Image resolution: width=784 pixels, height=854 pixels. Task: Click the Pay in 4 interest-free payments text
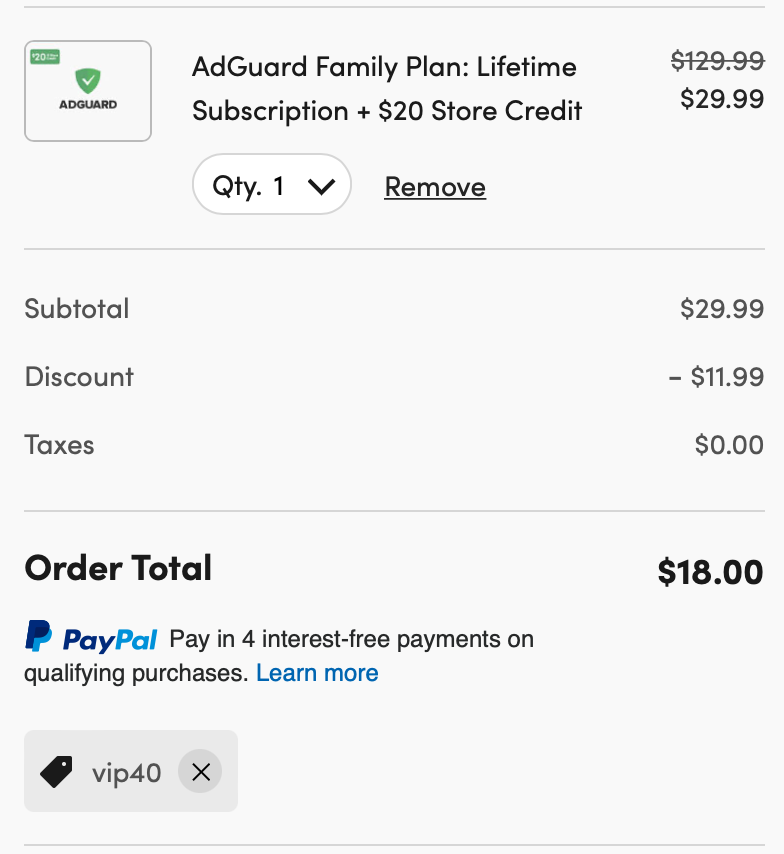[x=351, y=639]
